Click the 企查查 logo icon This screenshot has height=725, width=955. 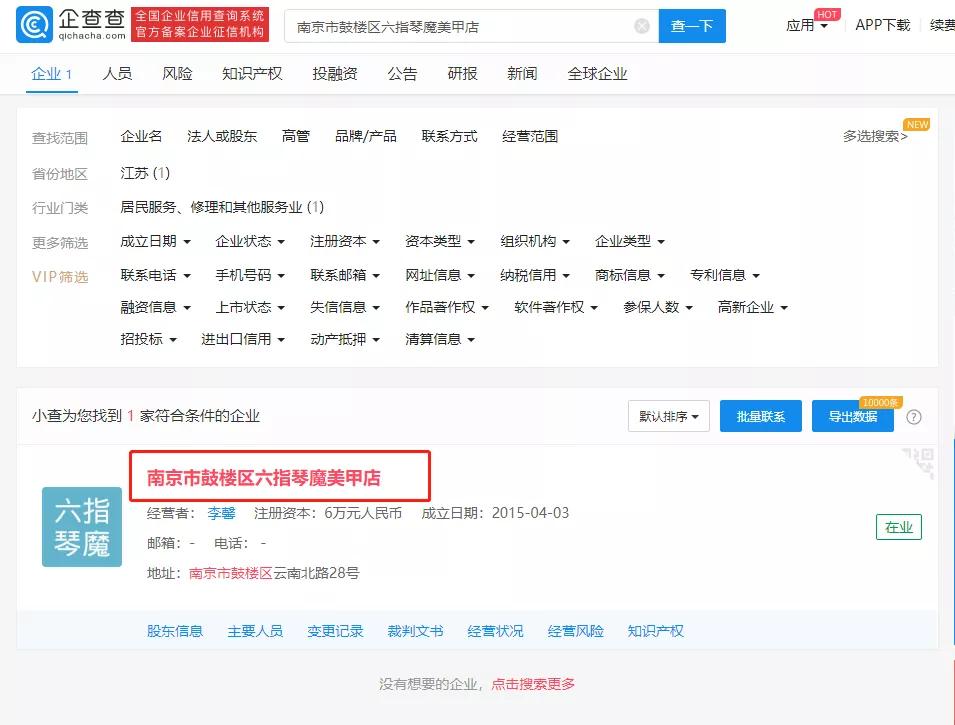(35, 24)
